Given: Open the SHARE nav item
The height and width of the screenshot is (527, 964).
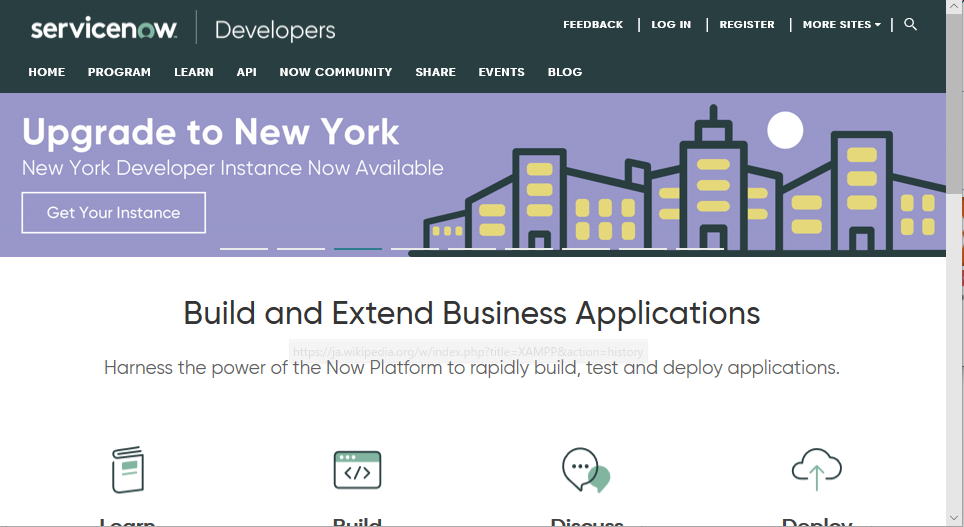Looking at the screenshot, I should pyautogui.click(x=435, y=72).
